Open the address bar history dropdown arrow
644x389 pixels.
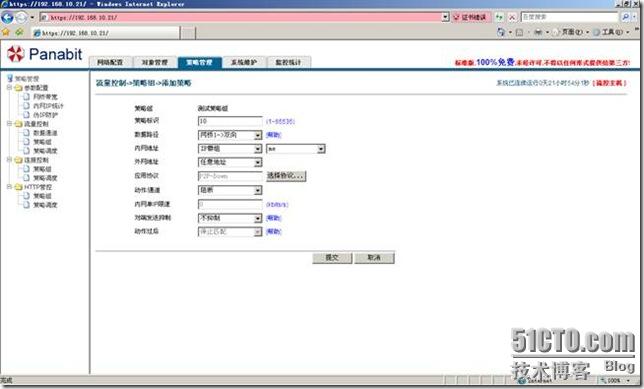pos(446,17)
